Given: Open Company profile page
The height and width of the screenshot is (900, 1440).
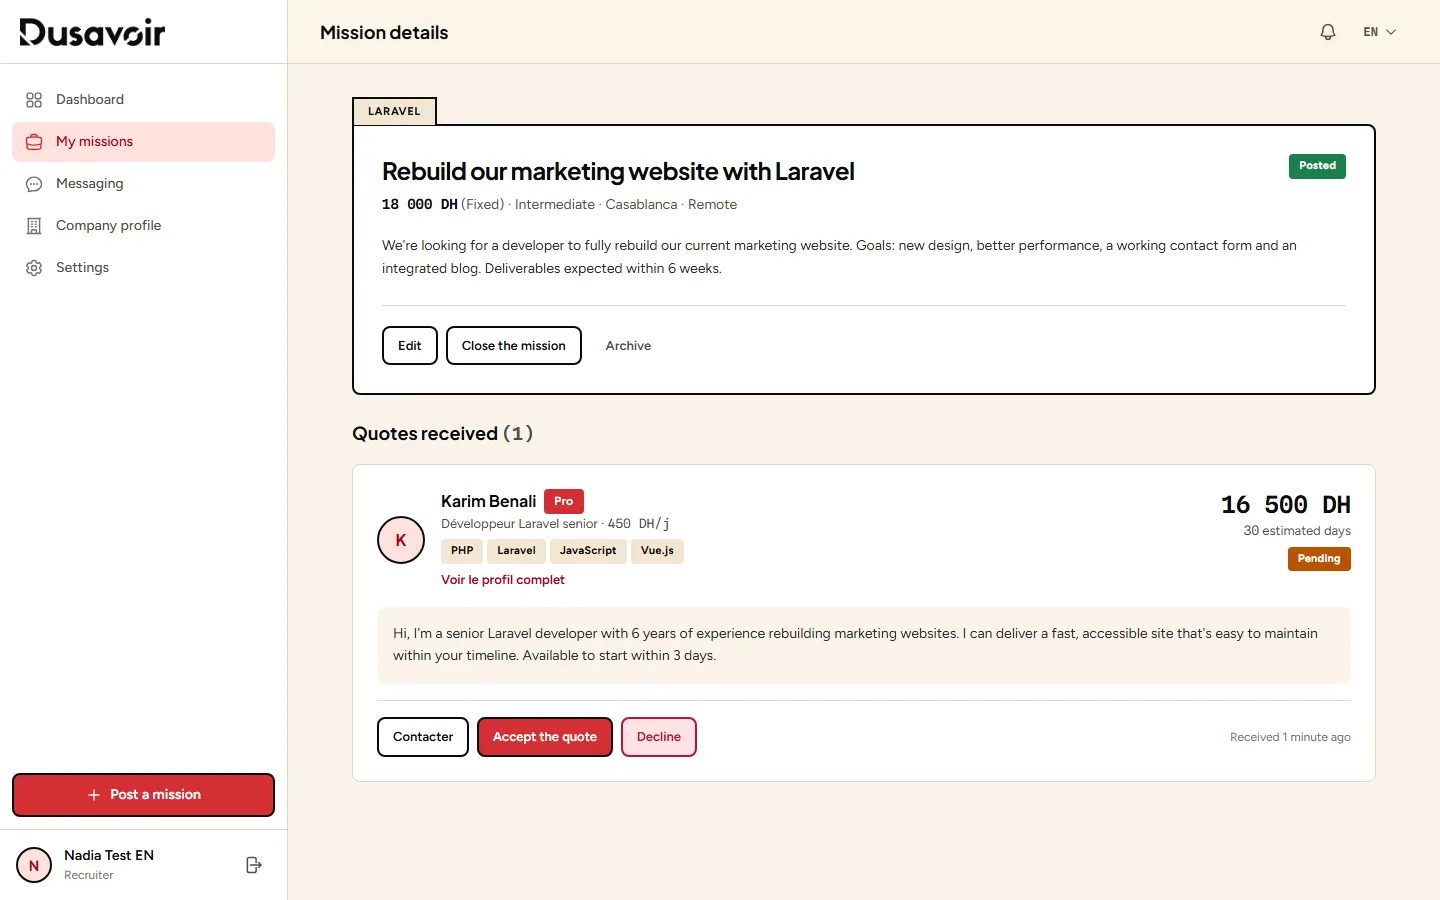Looking at the screenshot, I should [143, 226].
